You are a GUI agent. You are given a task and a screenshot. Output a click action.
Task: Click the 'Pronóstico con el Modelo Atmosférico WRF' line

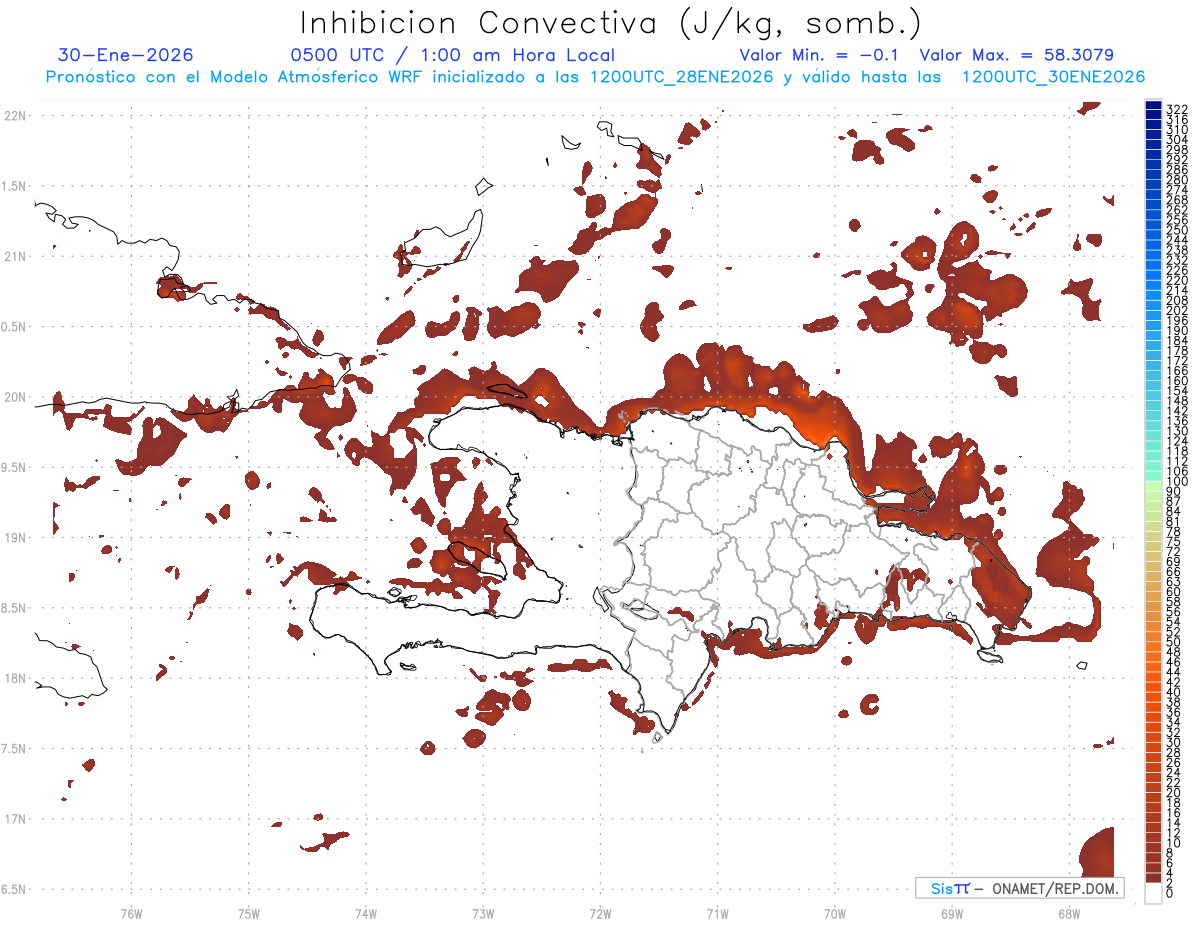pyautogui.click(x=596, y=76)
